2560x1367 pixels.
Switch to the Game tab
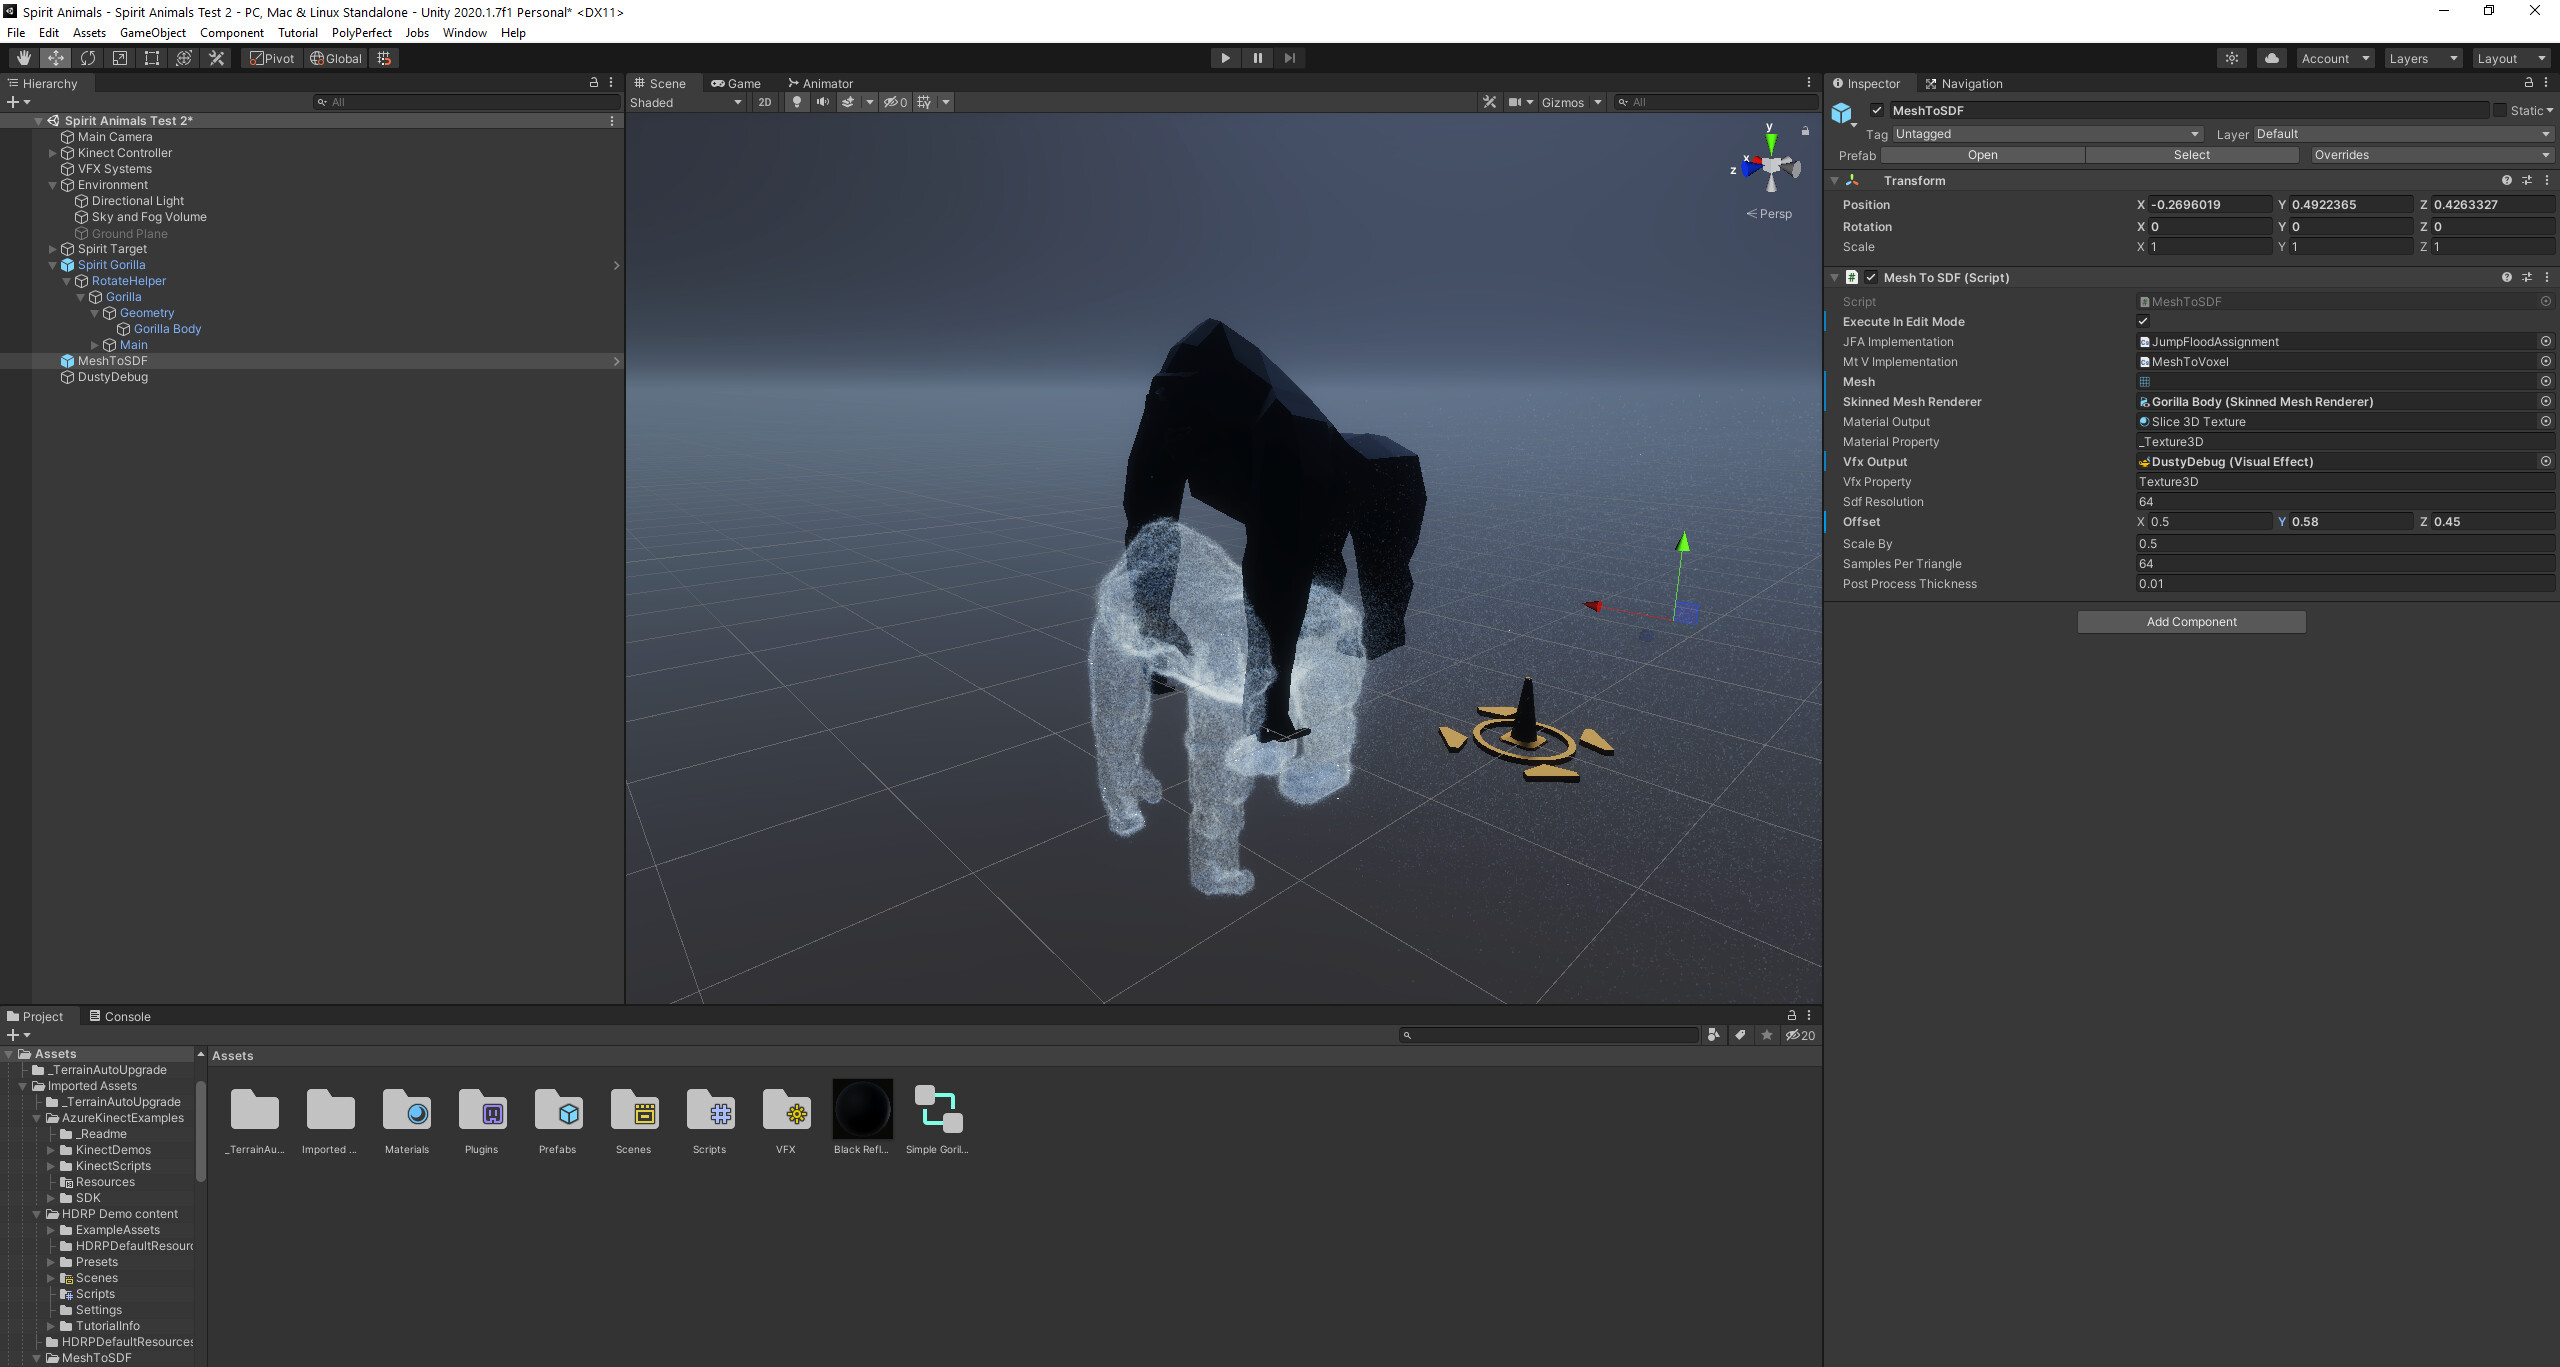[x=737, y=83]
